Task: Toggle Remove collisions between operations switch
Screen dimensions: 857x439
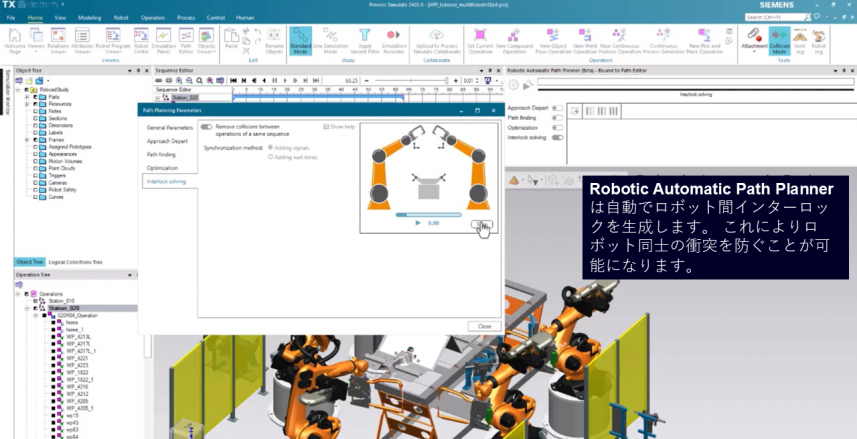Action: pyautogui.click(x=207, y=127)
